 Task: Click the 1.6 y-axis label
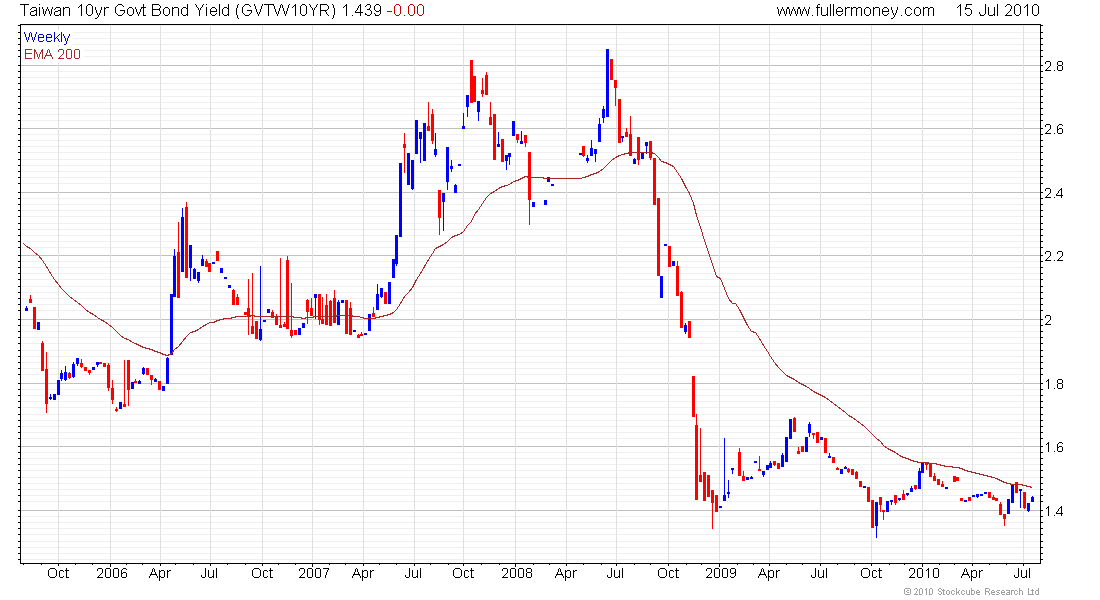(x=1054, y=448)
